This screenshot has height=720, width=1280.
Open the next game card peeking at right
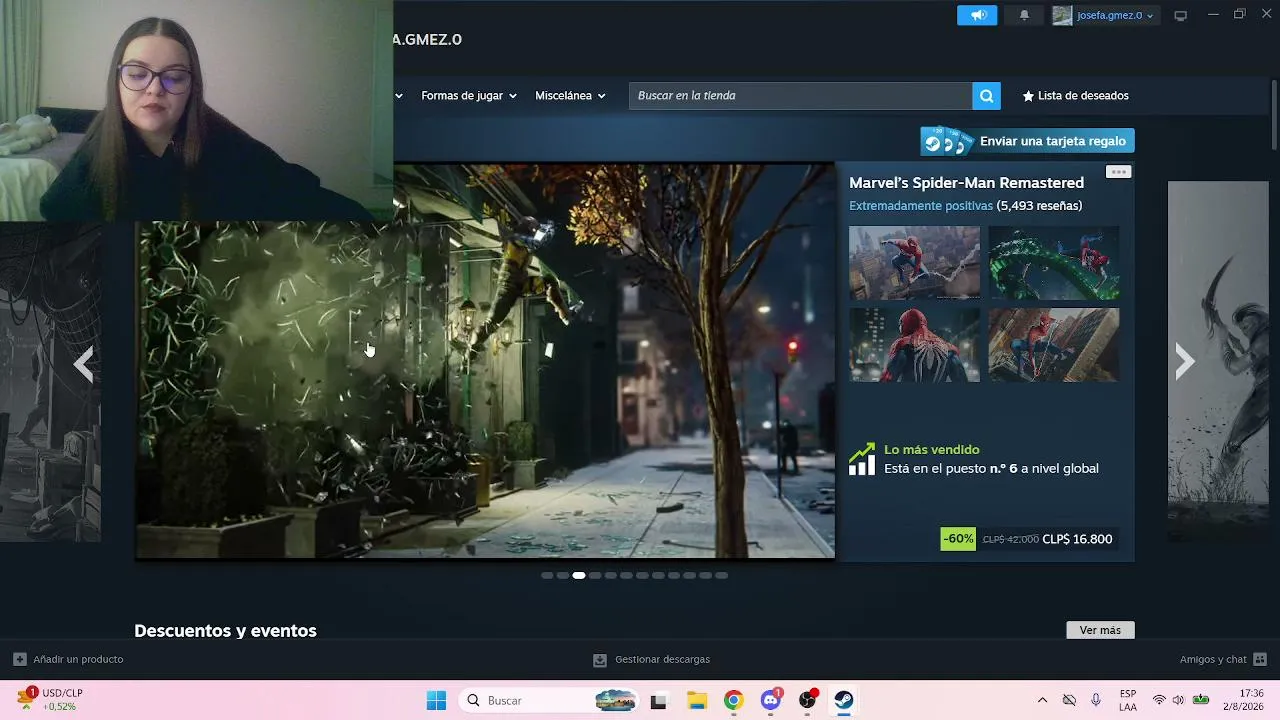[1218, 361]
